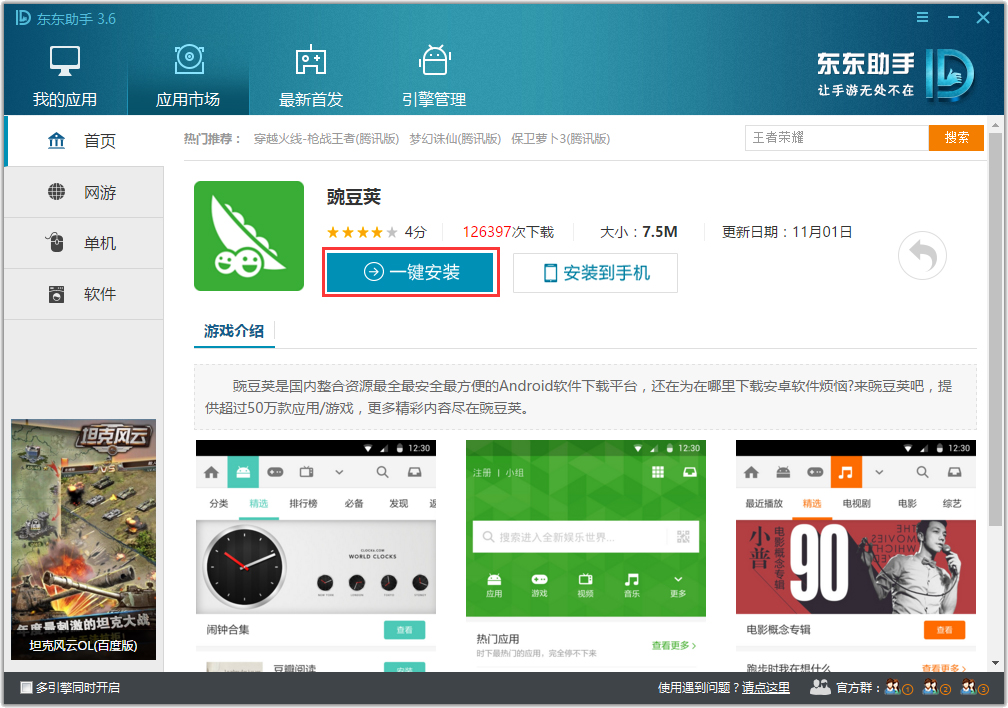Click the 网游 globe icon
The image size is (1008, 708).
pyautogui.click(x=57, y=192)
